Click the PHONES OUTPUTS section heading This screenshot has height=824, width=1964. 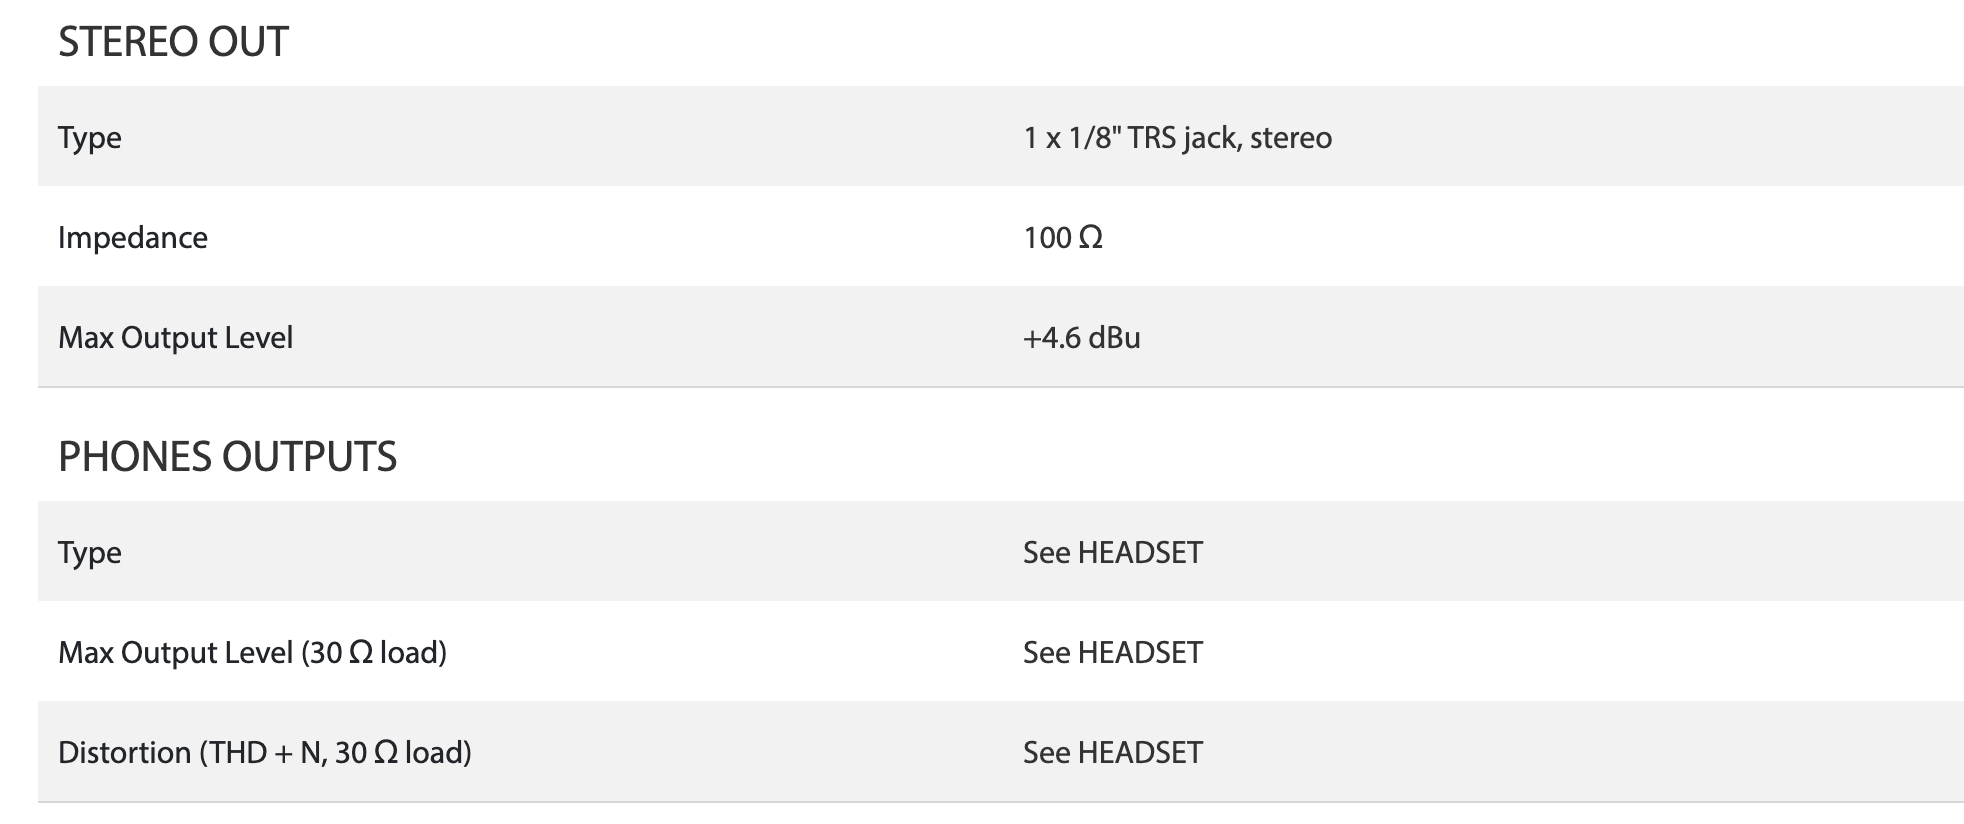[227, 457]
